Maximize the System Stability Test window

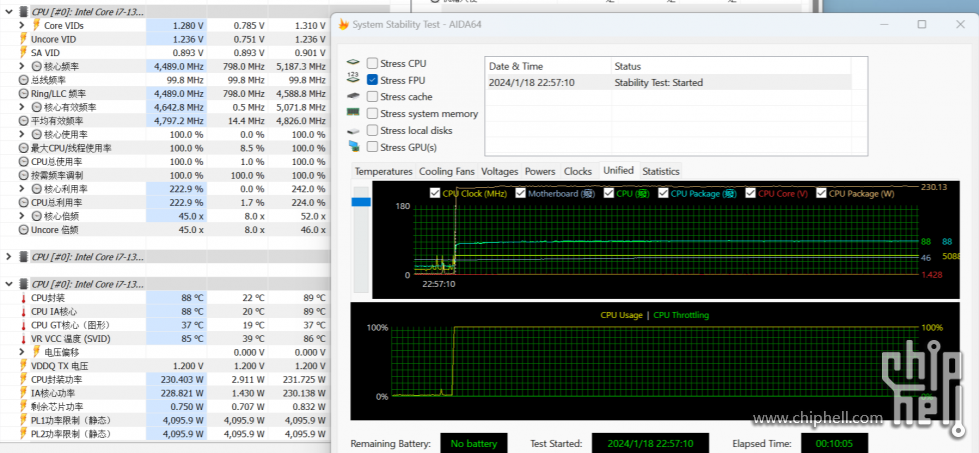pyautogui.click(x=922, y=24)
